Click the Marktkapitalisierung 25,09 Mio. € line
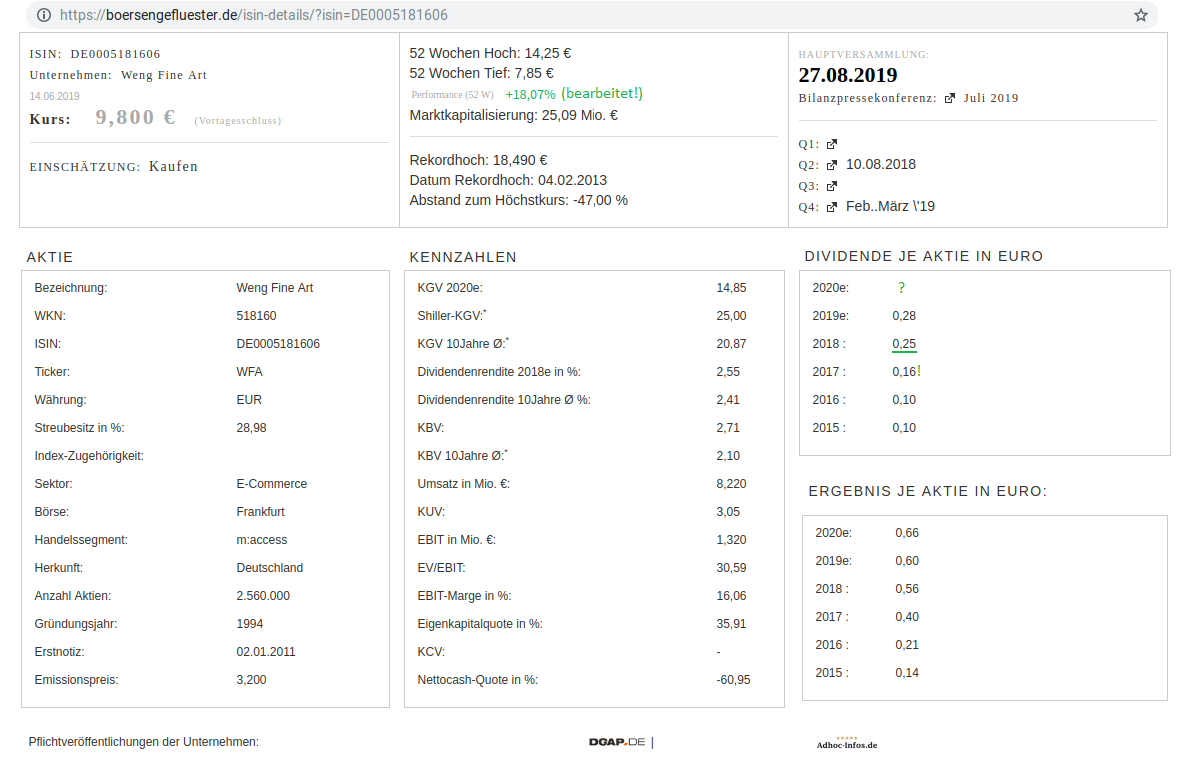Screen dimensions: 1193x767 514,116
